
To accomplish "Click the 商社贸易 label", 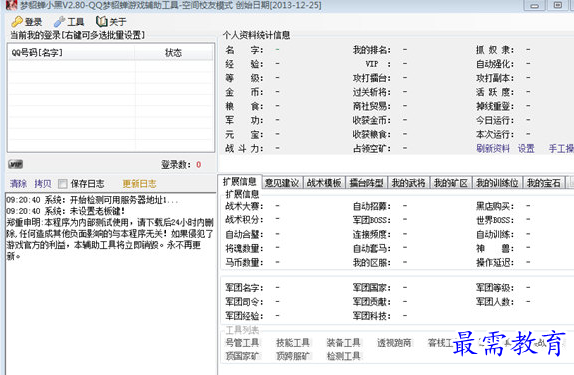I will (x=372, y=106).
